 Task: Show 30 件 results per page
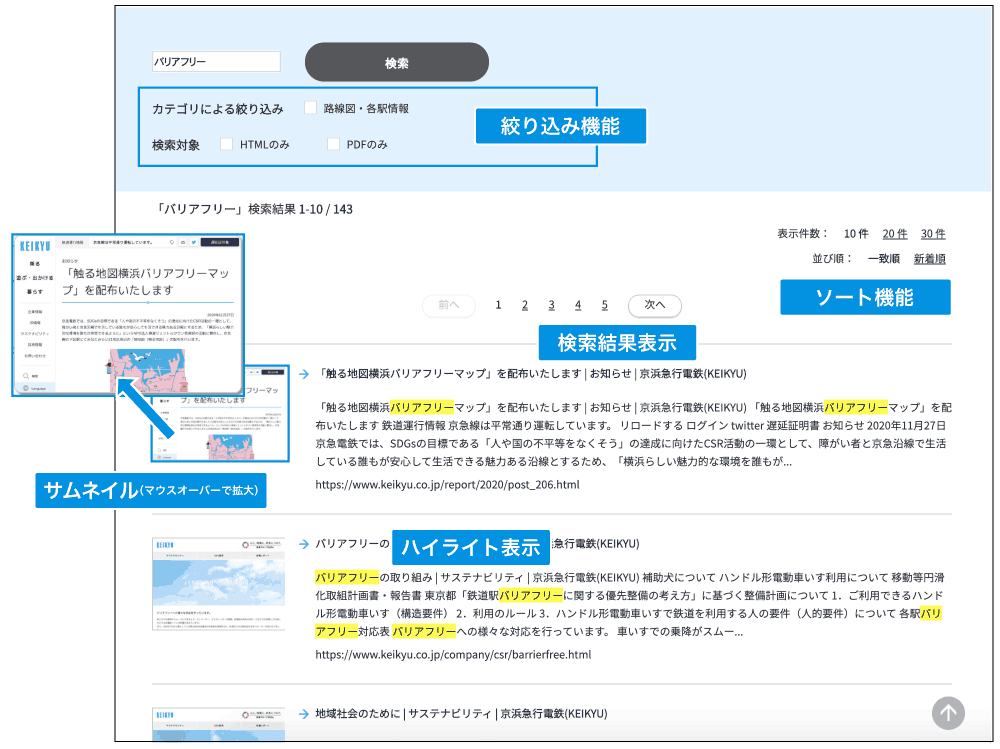click(932, 234)
